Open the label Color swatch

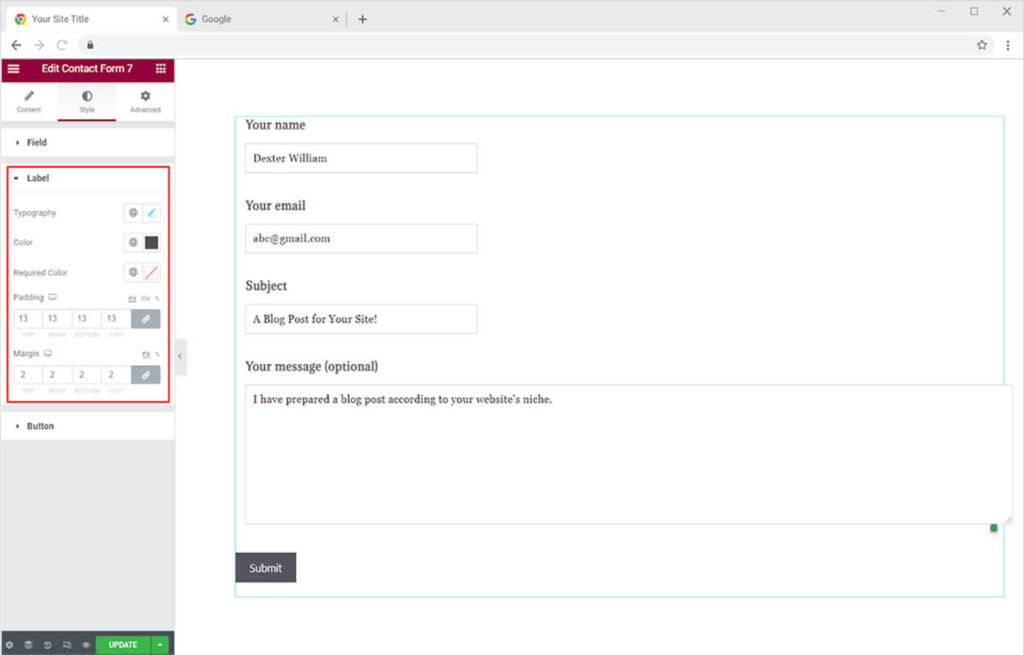(x=152, y=243)
